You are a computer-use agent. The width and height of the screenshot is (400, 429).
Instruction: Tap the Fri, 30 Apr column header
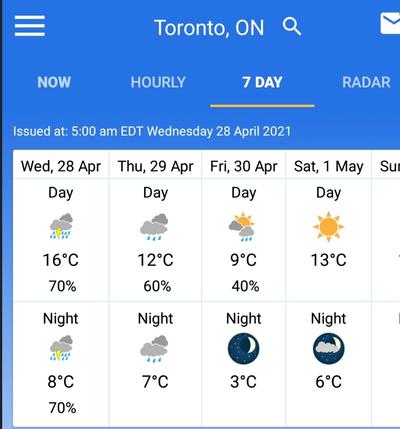pos(244,166)
